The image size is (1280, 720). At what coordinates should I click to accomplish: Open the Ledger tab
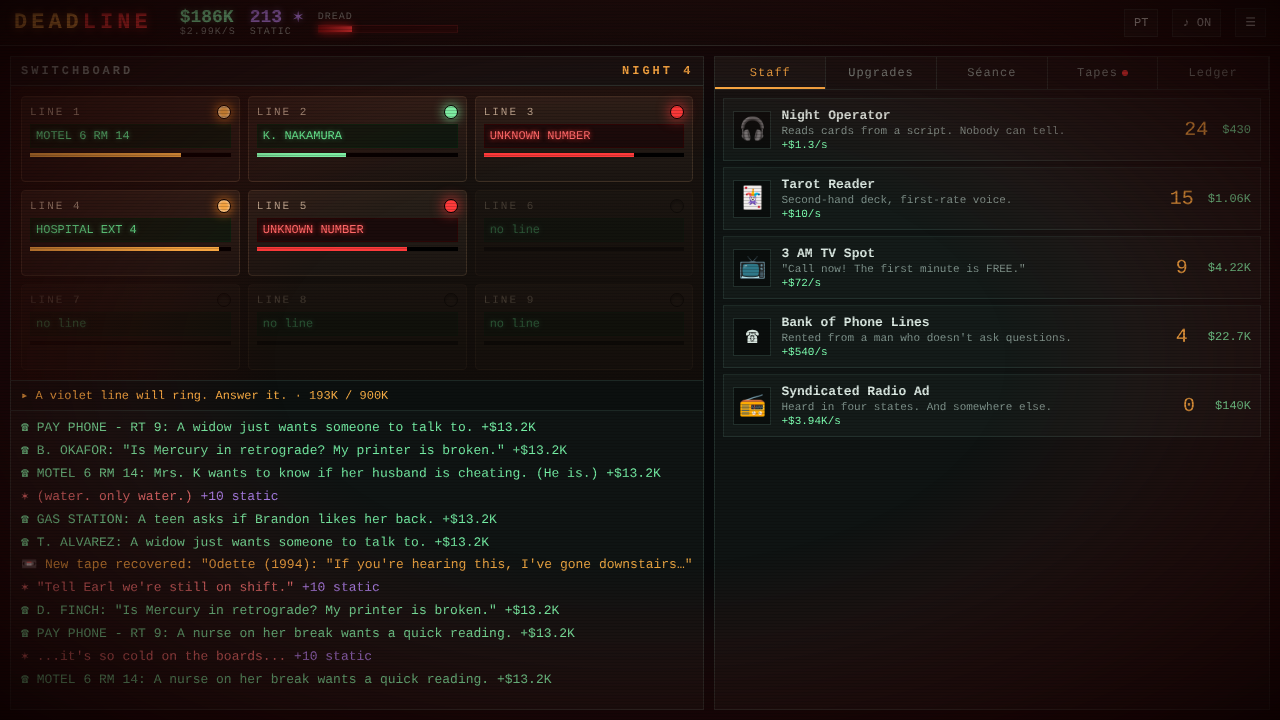(1213, 73)
